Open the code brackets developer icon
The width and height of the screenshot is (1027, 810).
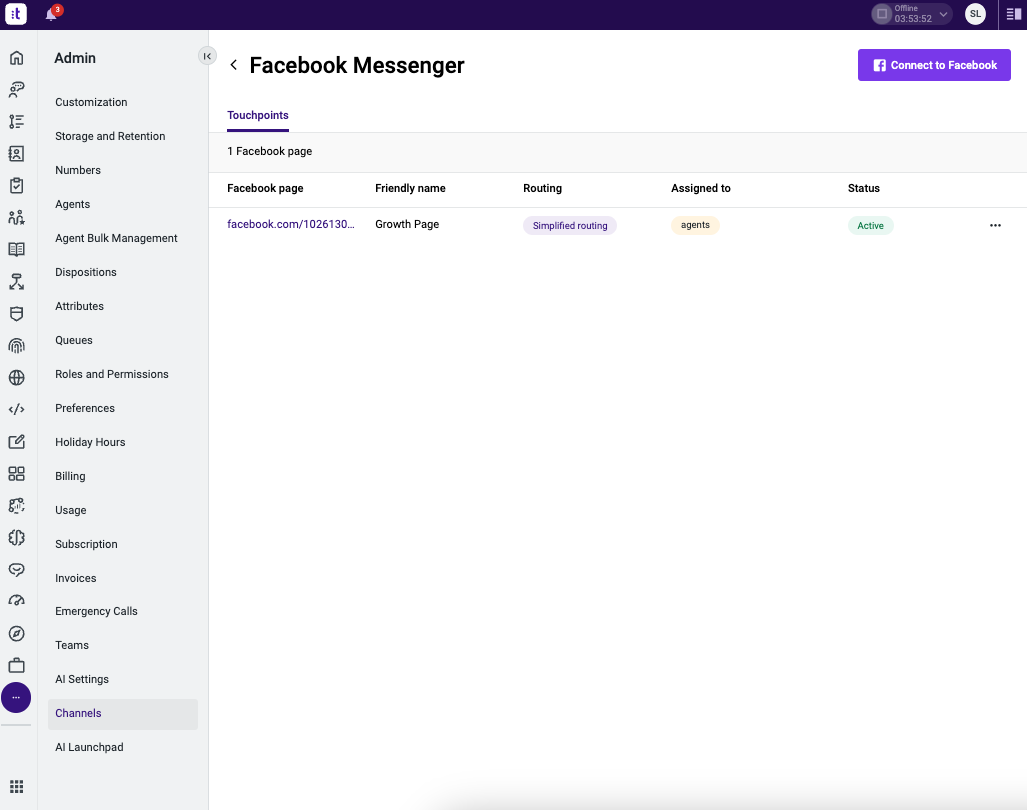click(16, 409)
